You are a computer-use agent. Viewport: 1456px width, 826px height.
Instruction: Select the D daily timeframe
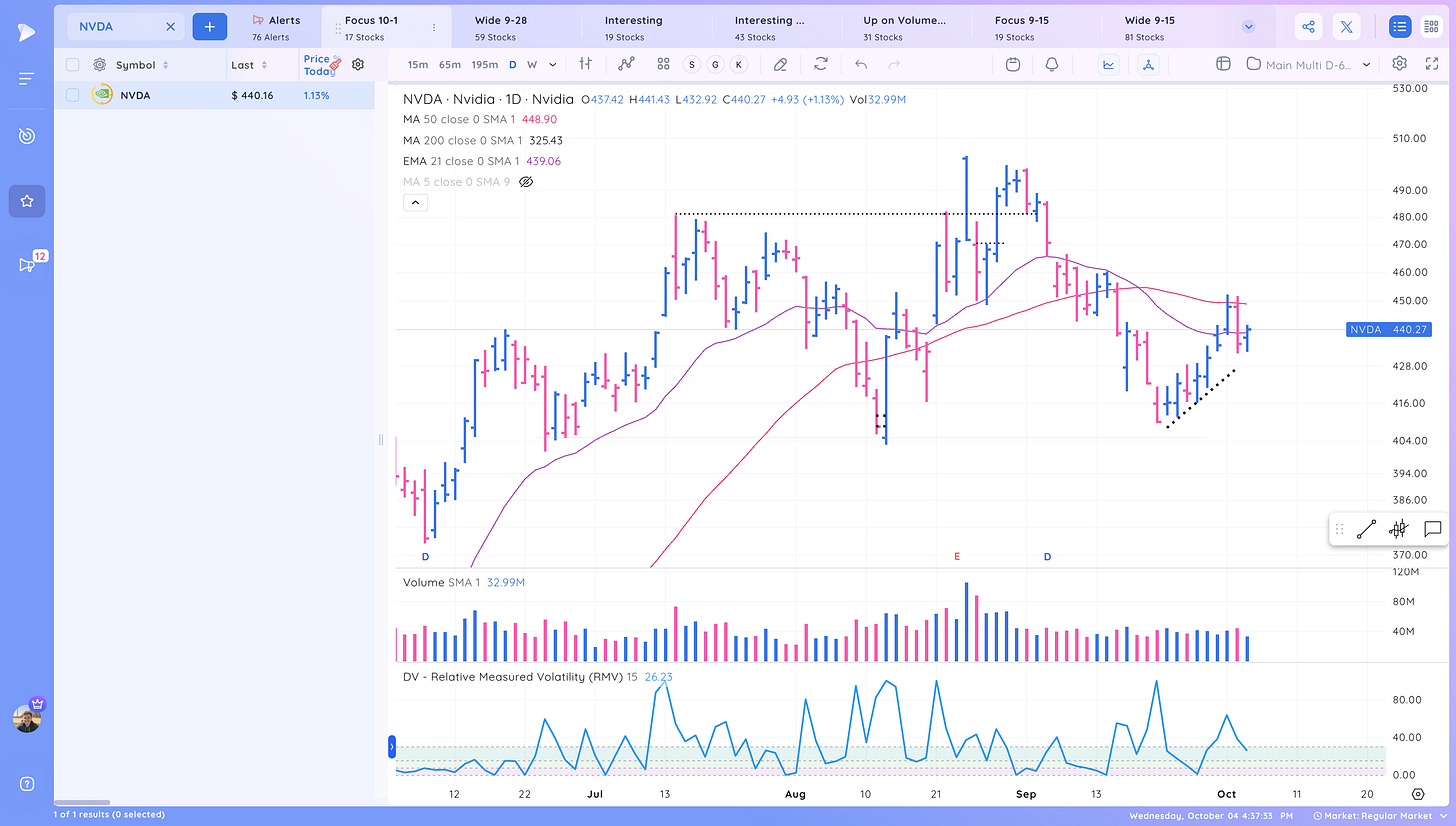[x=513, y=64]
